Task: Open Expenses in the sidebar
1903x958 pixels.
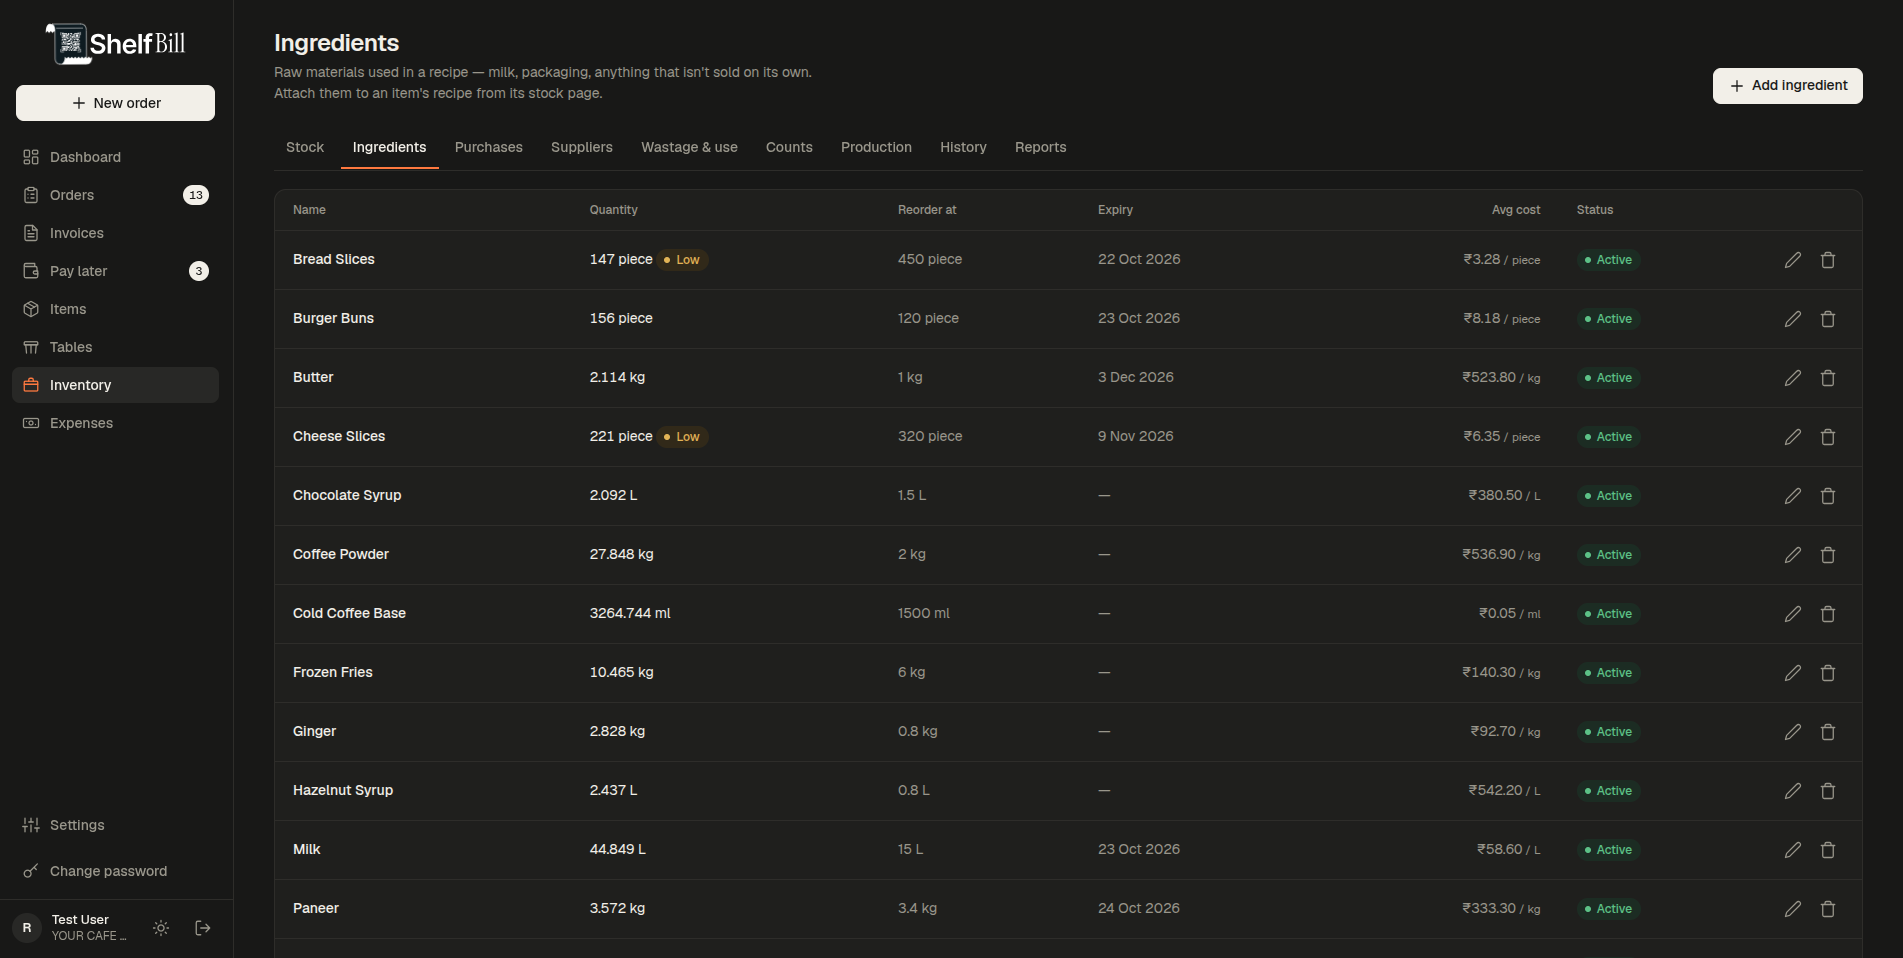Action: pyautogui.click(x=115, y=423)
